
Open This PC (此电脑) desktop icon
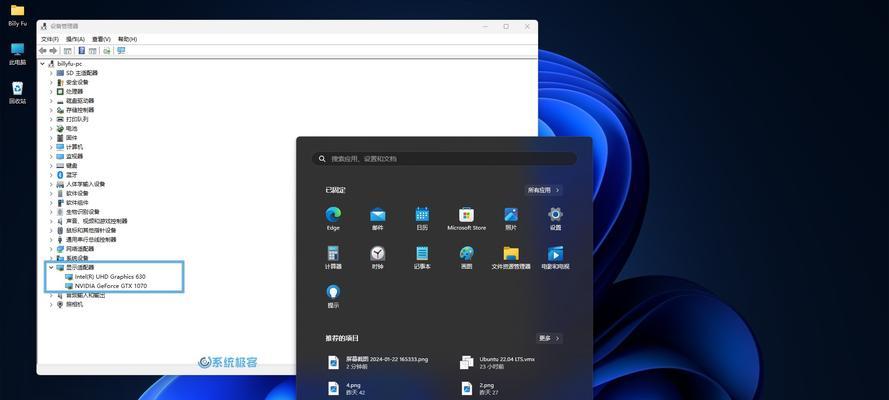coord(18,54)
